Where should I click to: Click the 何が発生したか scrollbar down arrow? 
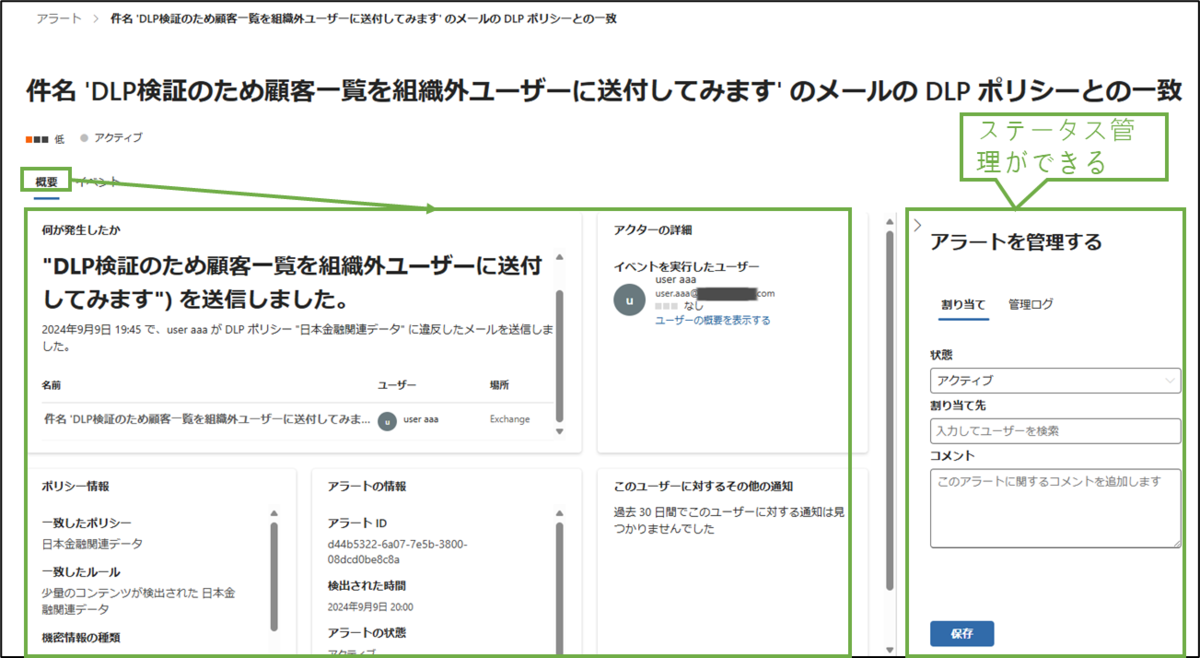559,431
